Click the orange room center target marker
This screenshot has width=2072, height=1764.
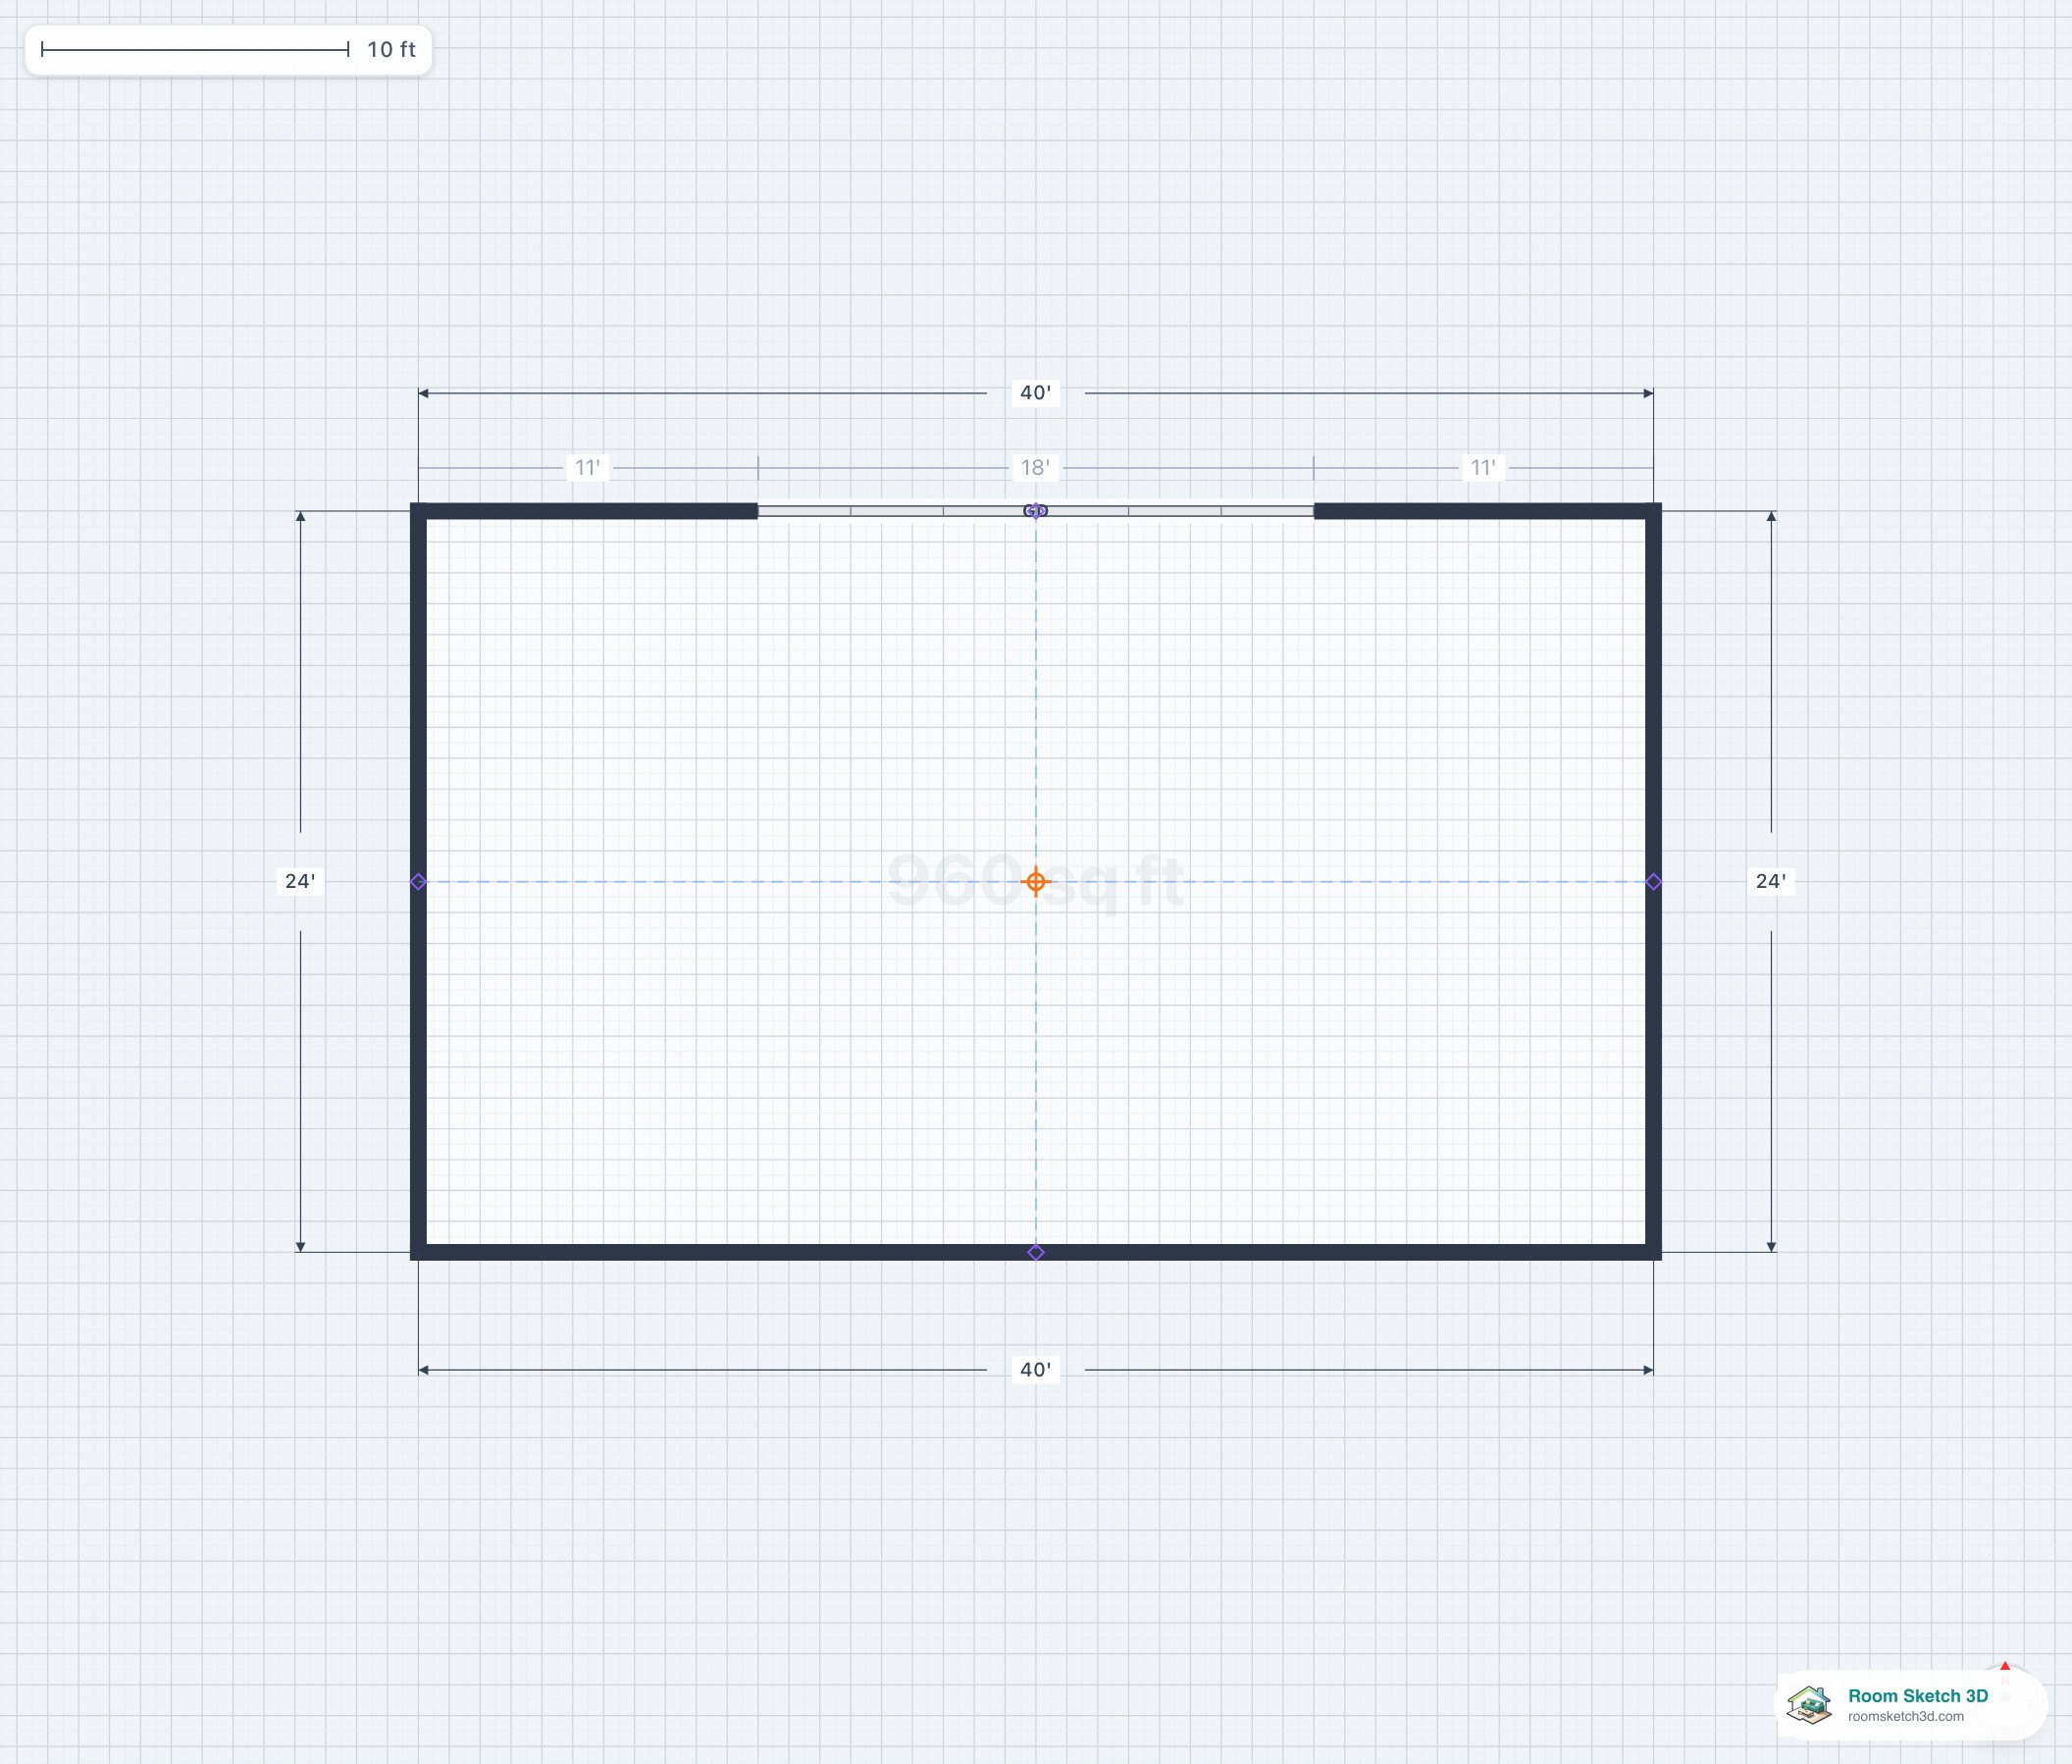coord(1036,881)
